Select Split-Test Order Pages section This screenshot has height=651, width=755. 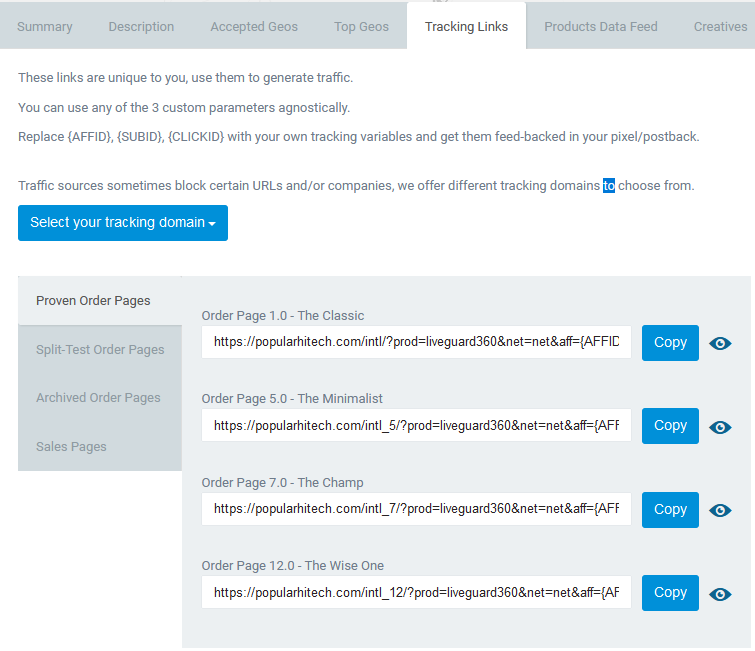[100, 350]
